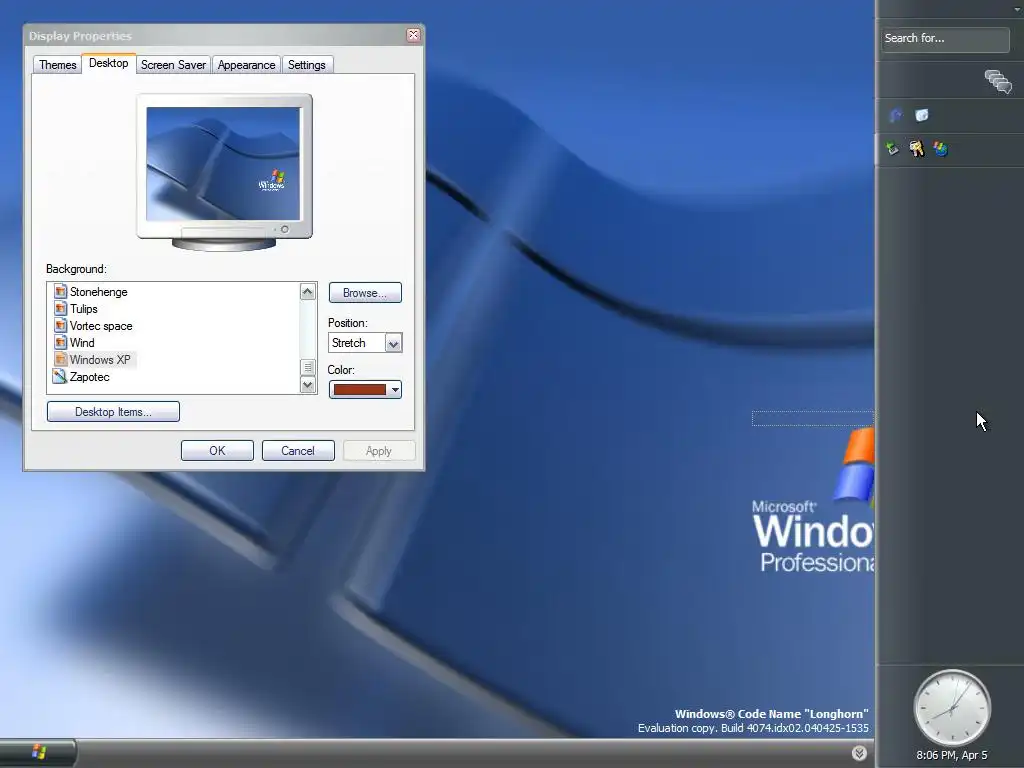Image resolution: width=1024 pixels, height=768 pixels.
Task: Click the Zapotec paint file icon
Action: click(x=60, y=376)
